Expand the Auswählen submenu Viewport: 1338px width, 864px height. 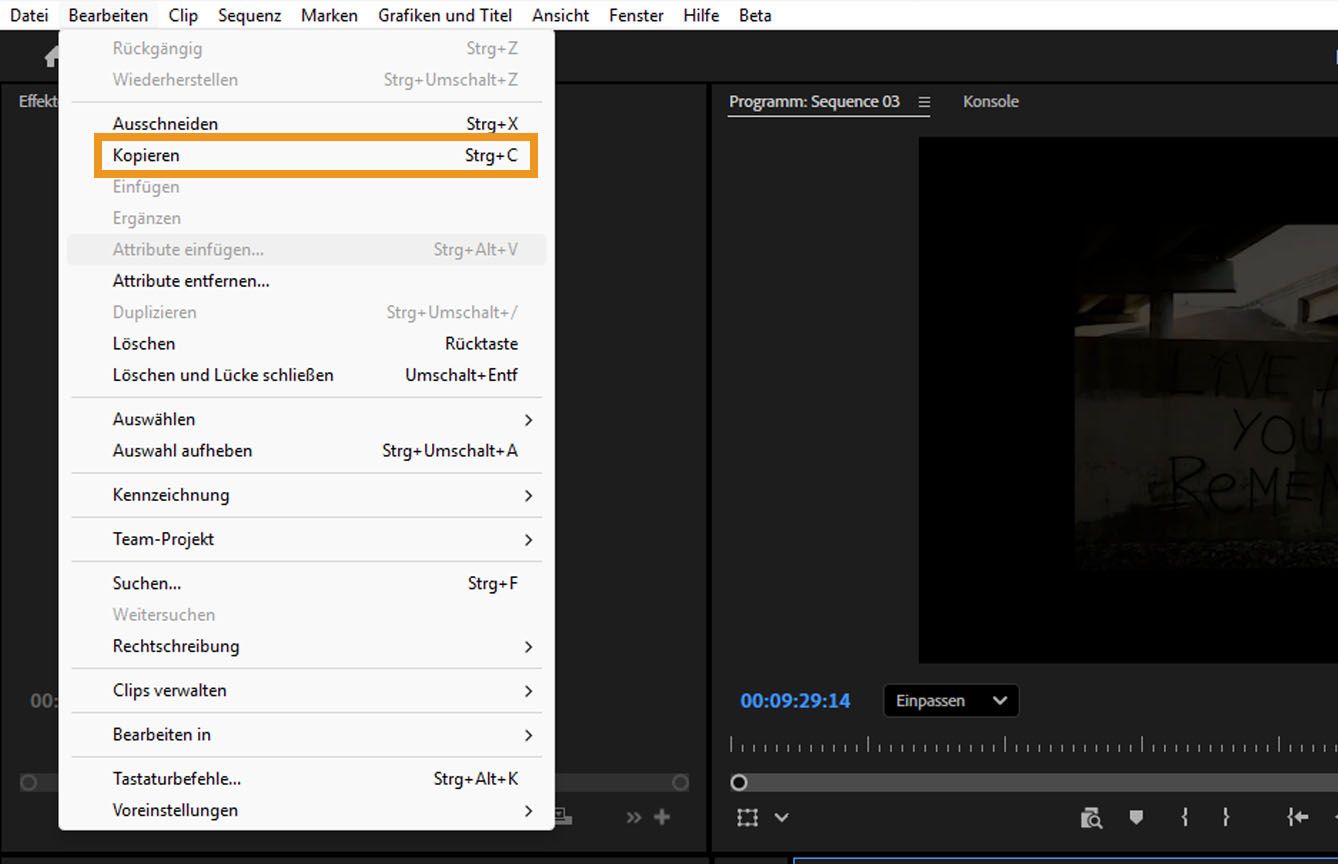[306, 419]
